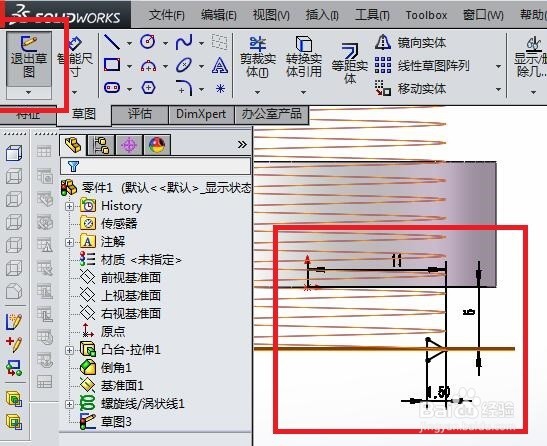The image size is (547, 446).
Task: Select the Corner Rectangle tool
Action: tap(112, 65)
